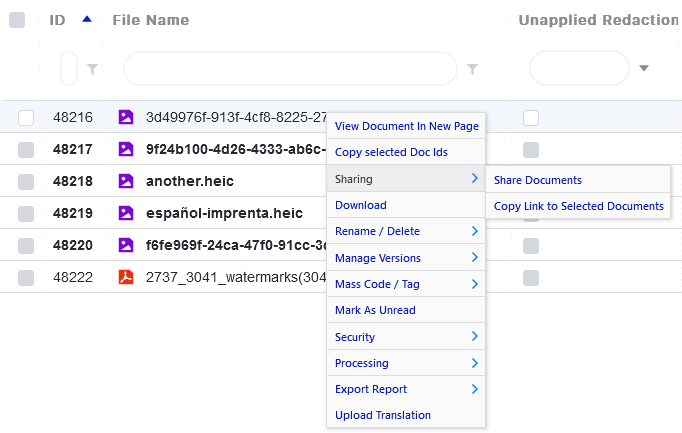This screenshot has width=682, height=433.
Task: Toggle Unapplied Redaction checkbox for row 48220
Action: click(531, 246)
